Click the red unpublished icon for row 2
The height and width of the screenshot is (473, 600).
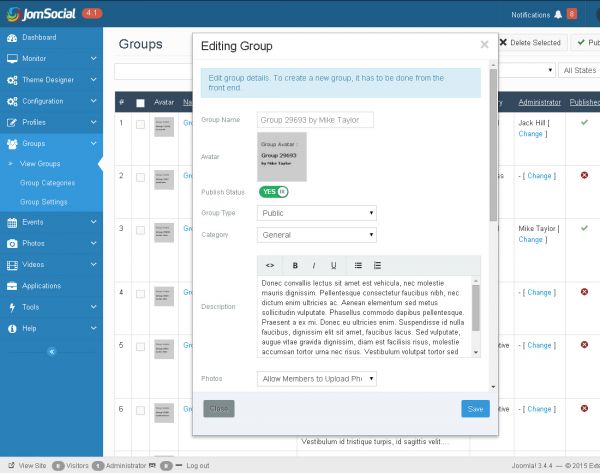584,175
